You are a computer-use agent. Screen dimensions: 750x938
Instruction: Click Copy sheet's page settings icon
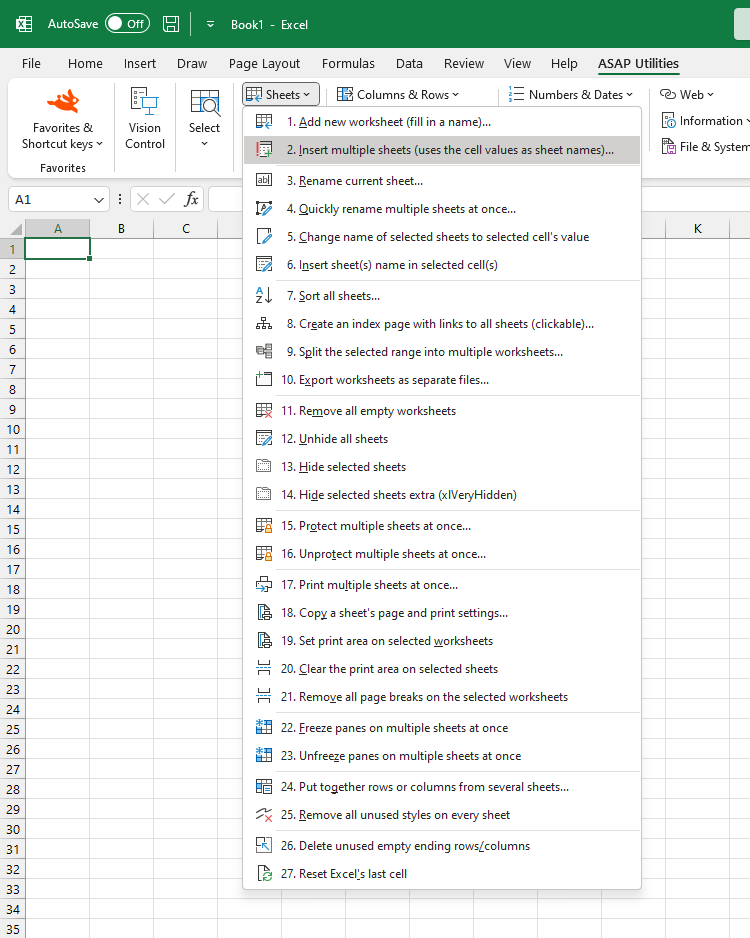coord(264,613)
